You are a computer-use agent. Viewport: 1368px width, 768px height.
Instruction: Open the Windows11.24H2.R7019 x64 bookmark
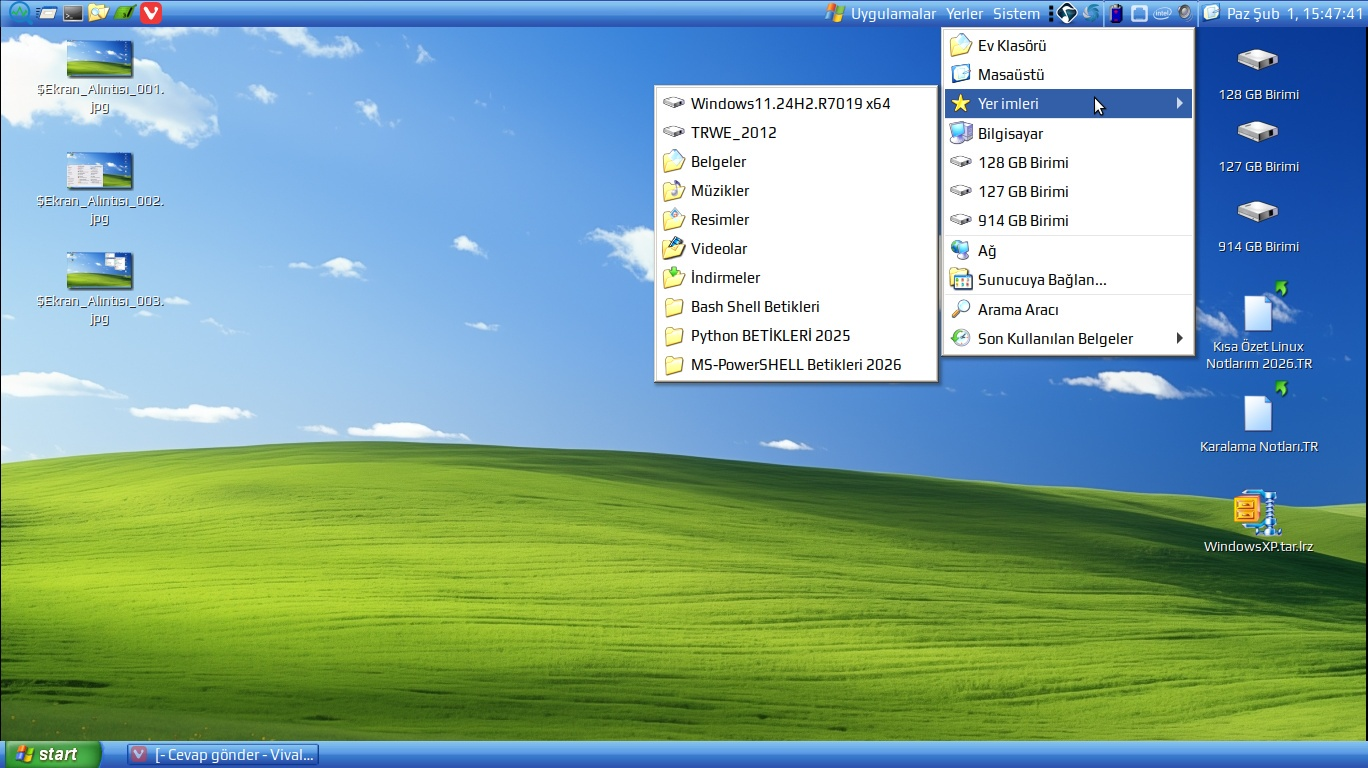point(796,103)
